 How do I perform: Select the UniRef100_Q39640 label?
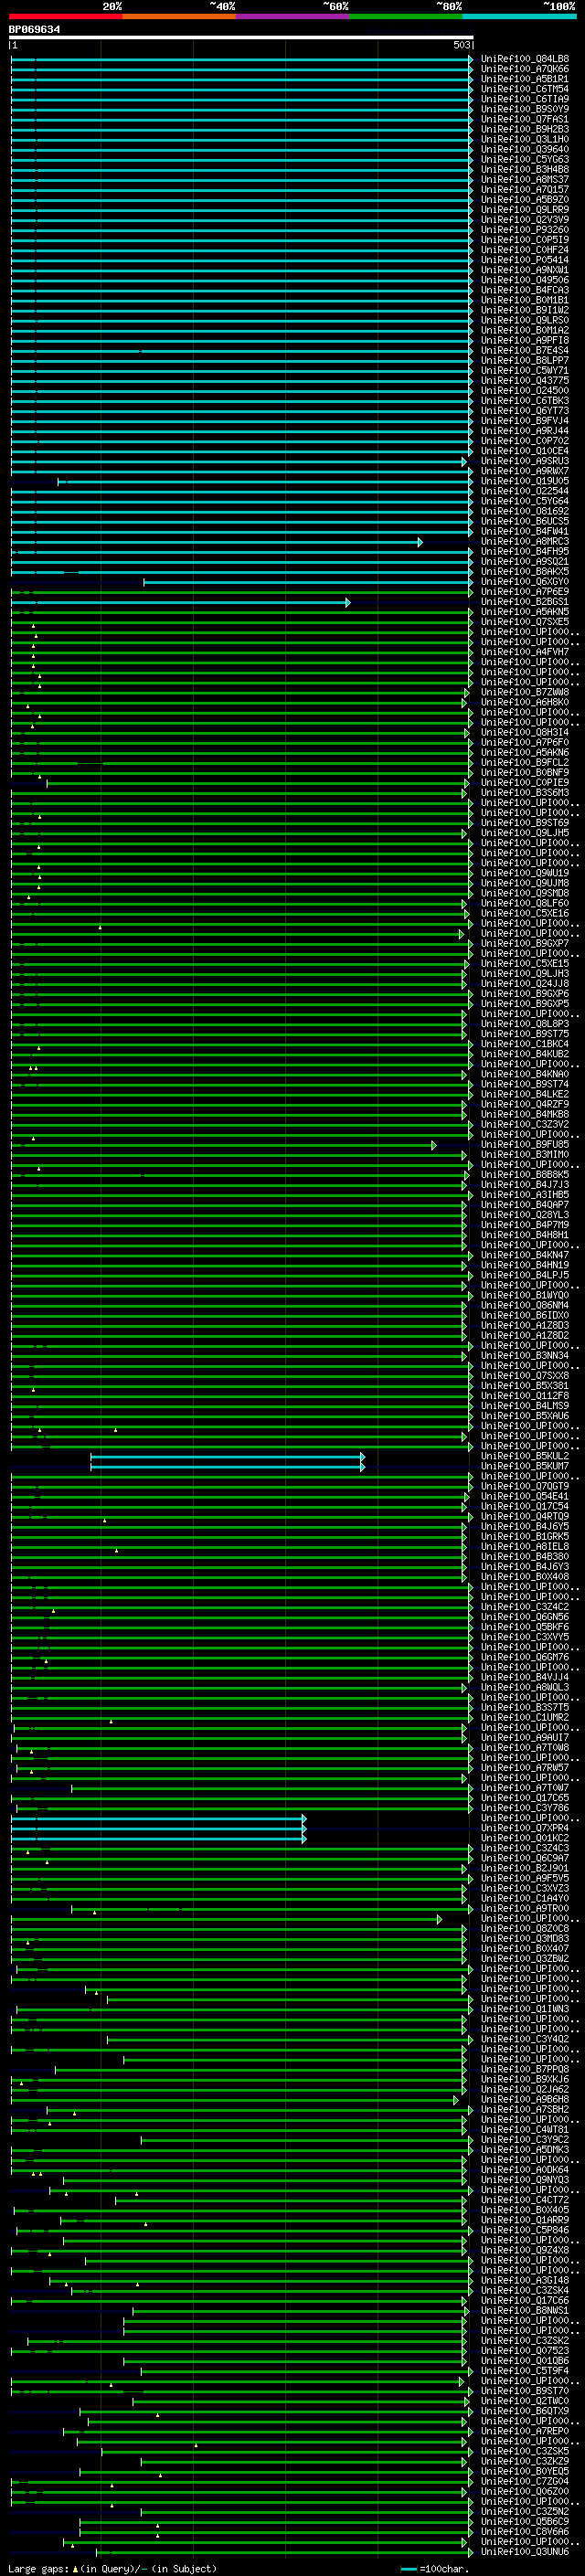(x=525, y=149)
